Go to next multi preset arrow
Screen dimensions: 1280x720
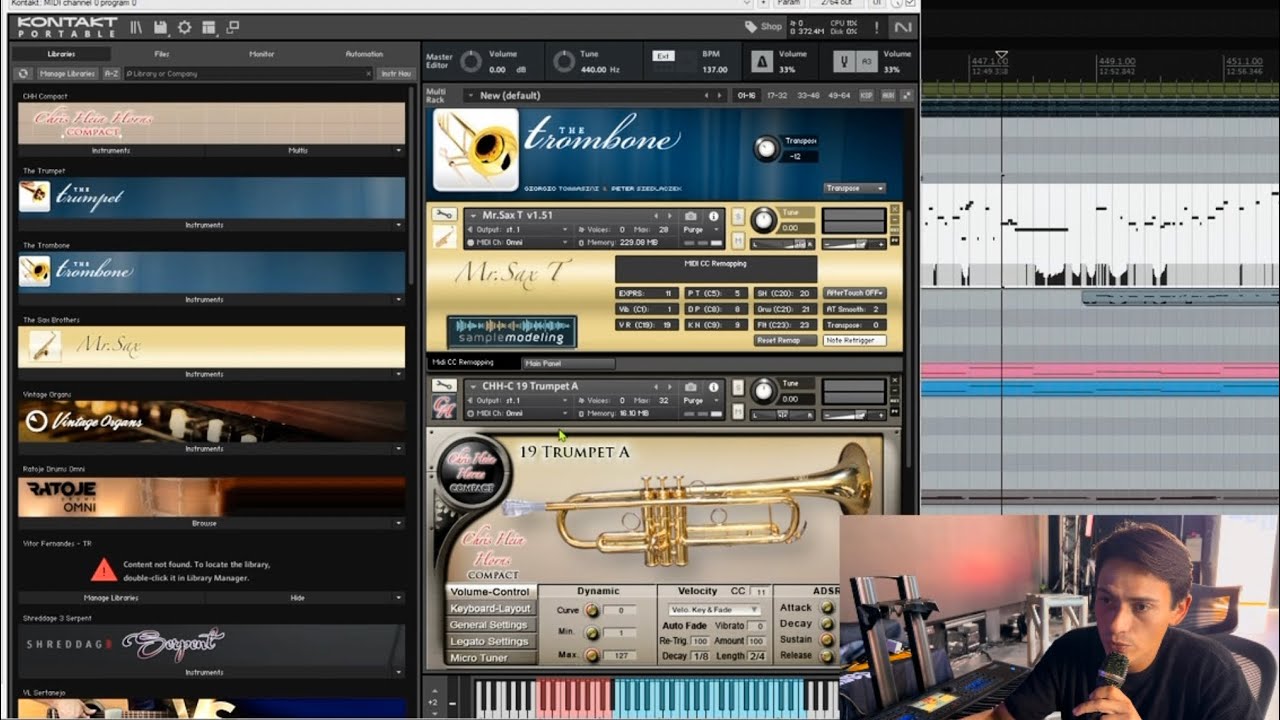pos(720,96)
